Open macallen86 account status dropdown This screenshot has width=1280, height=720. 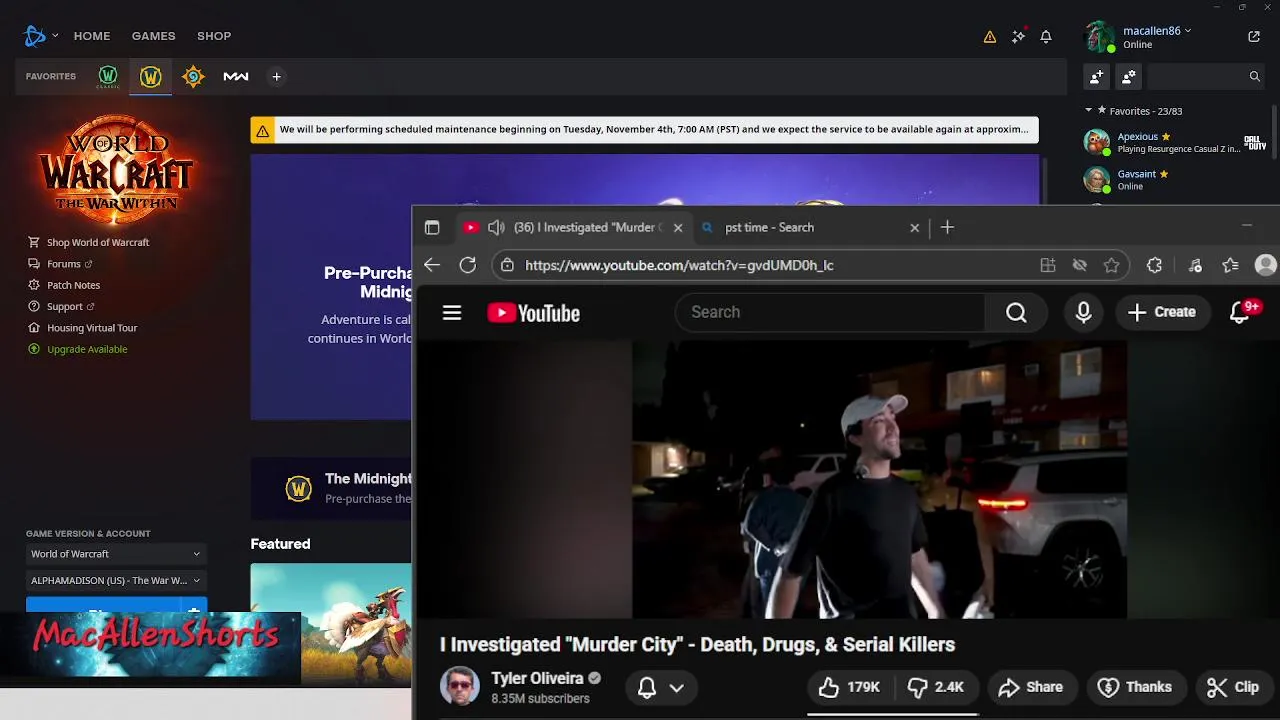pos(1157,31)
